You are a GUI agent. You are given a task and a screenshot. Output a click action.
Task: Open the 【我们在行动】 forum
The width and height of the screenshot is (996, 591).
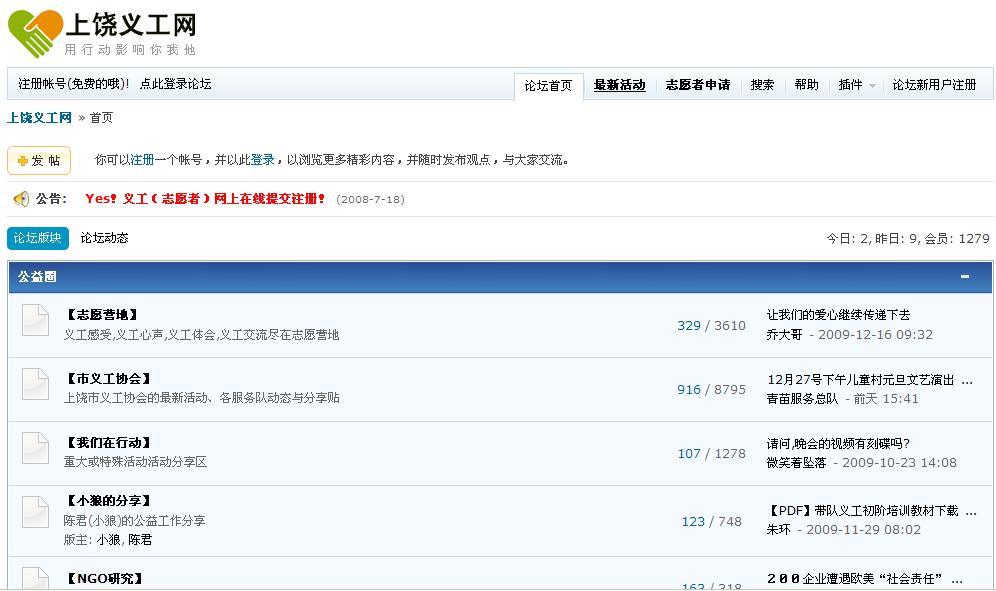pyautogui.click(x=109, y=443)
